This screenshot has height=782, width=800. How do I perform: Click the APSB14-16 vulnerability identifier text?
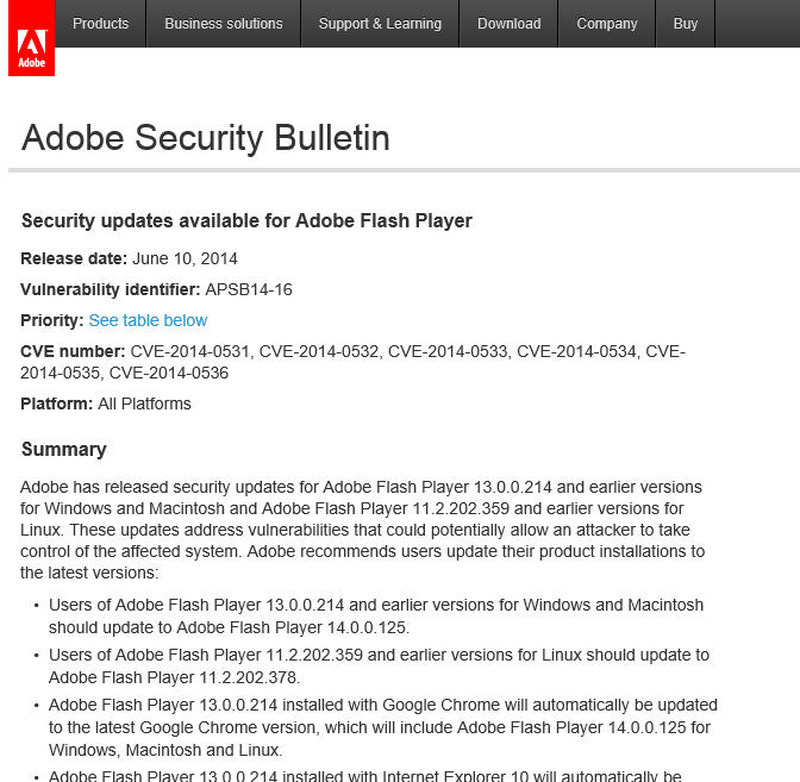[248, 289]
